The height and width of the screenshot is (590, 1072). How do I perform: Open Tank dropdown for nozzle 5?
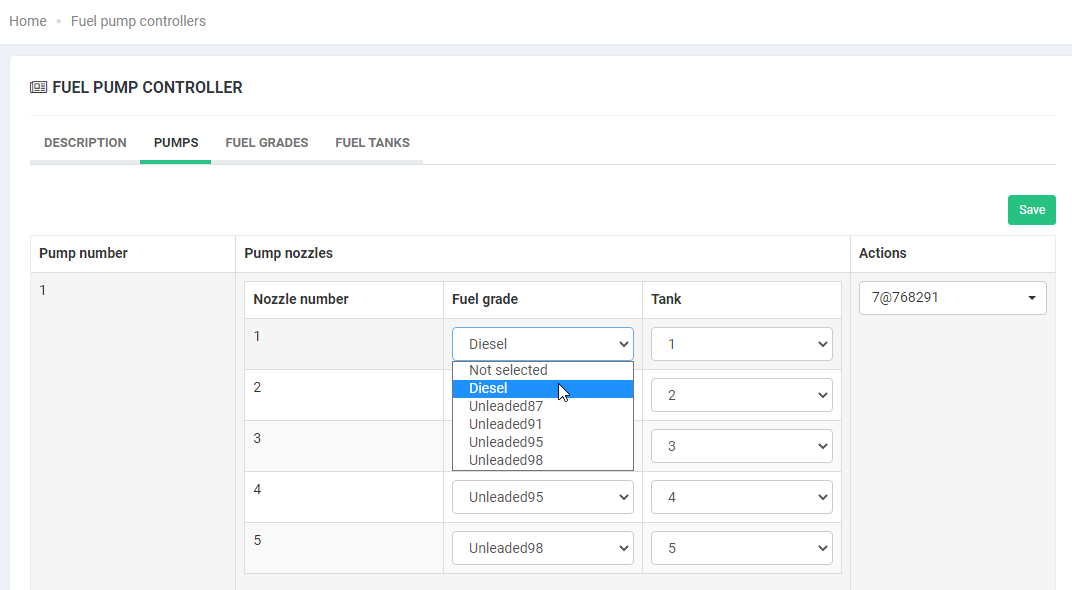(741, 548)
